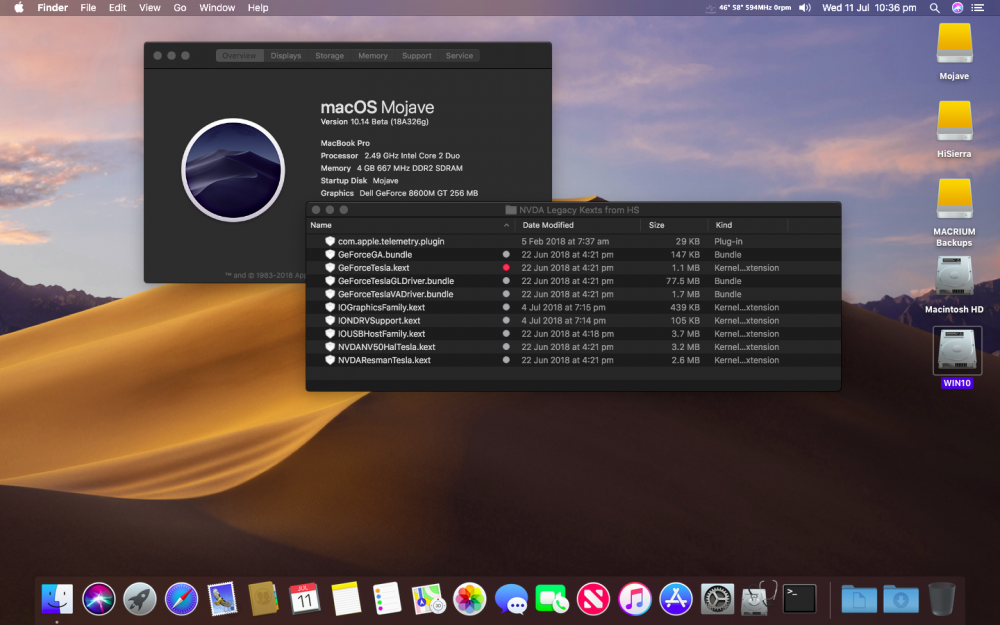Open Messages speech bubble icon in Dock
Screen dimensions: 1000x625
511,599
